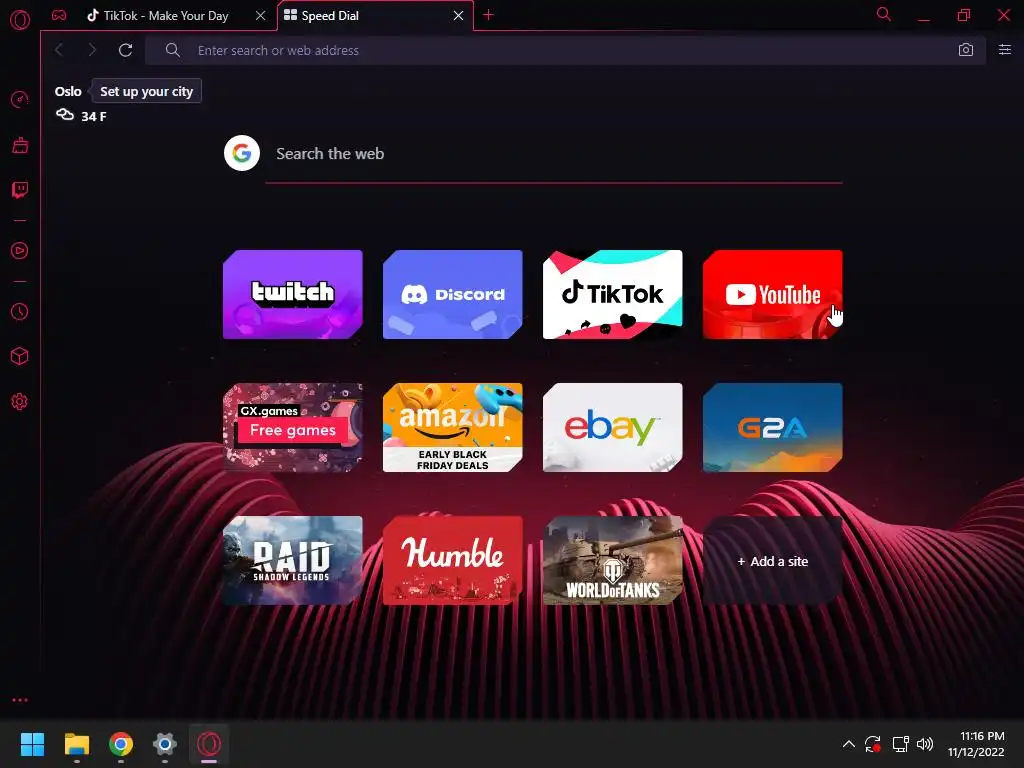
Task: Open the eBay speed dial tile
Action: click(x=613, y=428)
